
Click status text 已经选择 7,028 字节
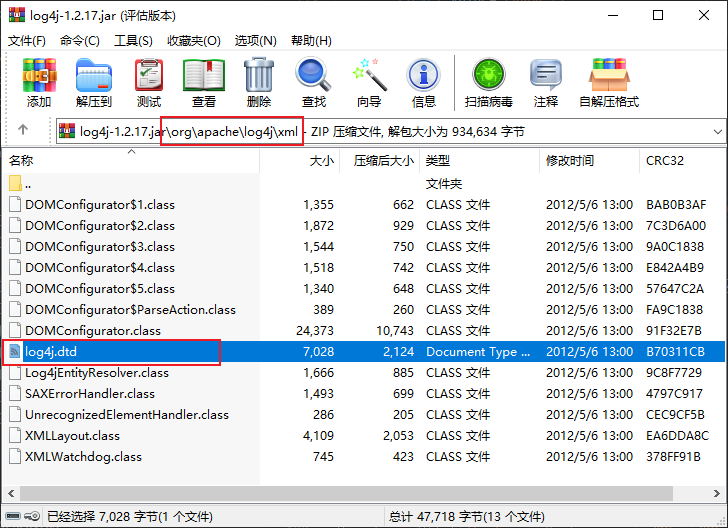pos(130,516)
